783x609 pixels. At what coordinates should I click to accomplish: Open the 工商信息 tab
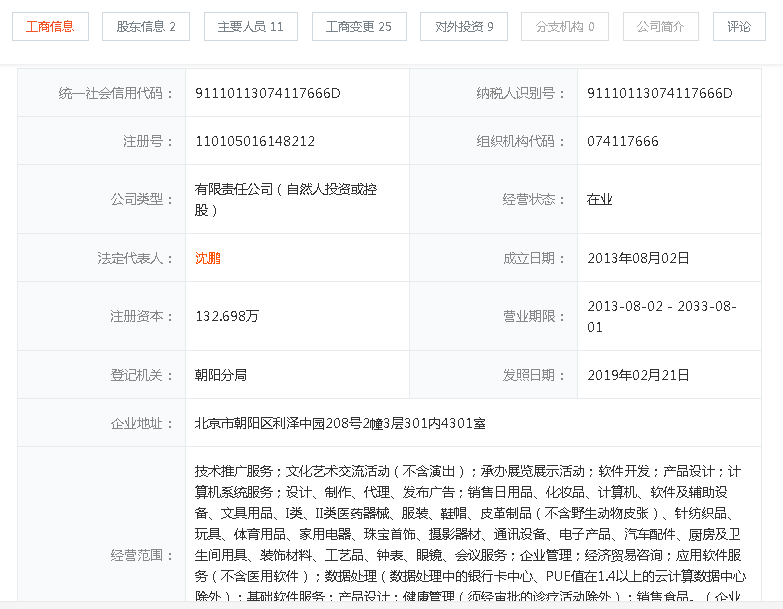[50, 26]
